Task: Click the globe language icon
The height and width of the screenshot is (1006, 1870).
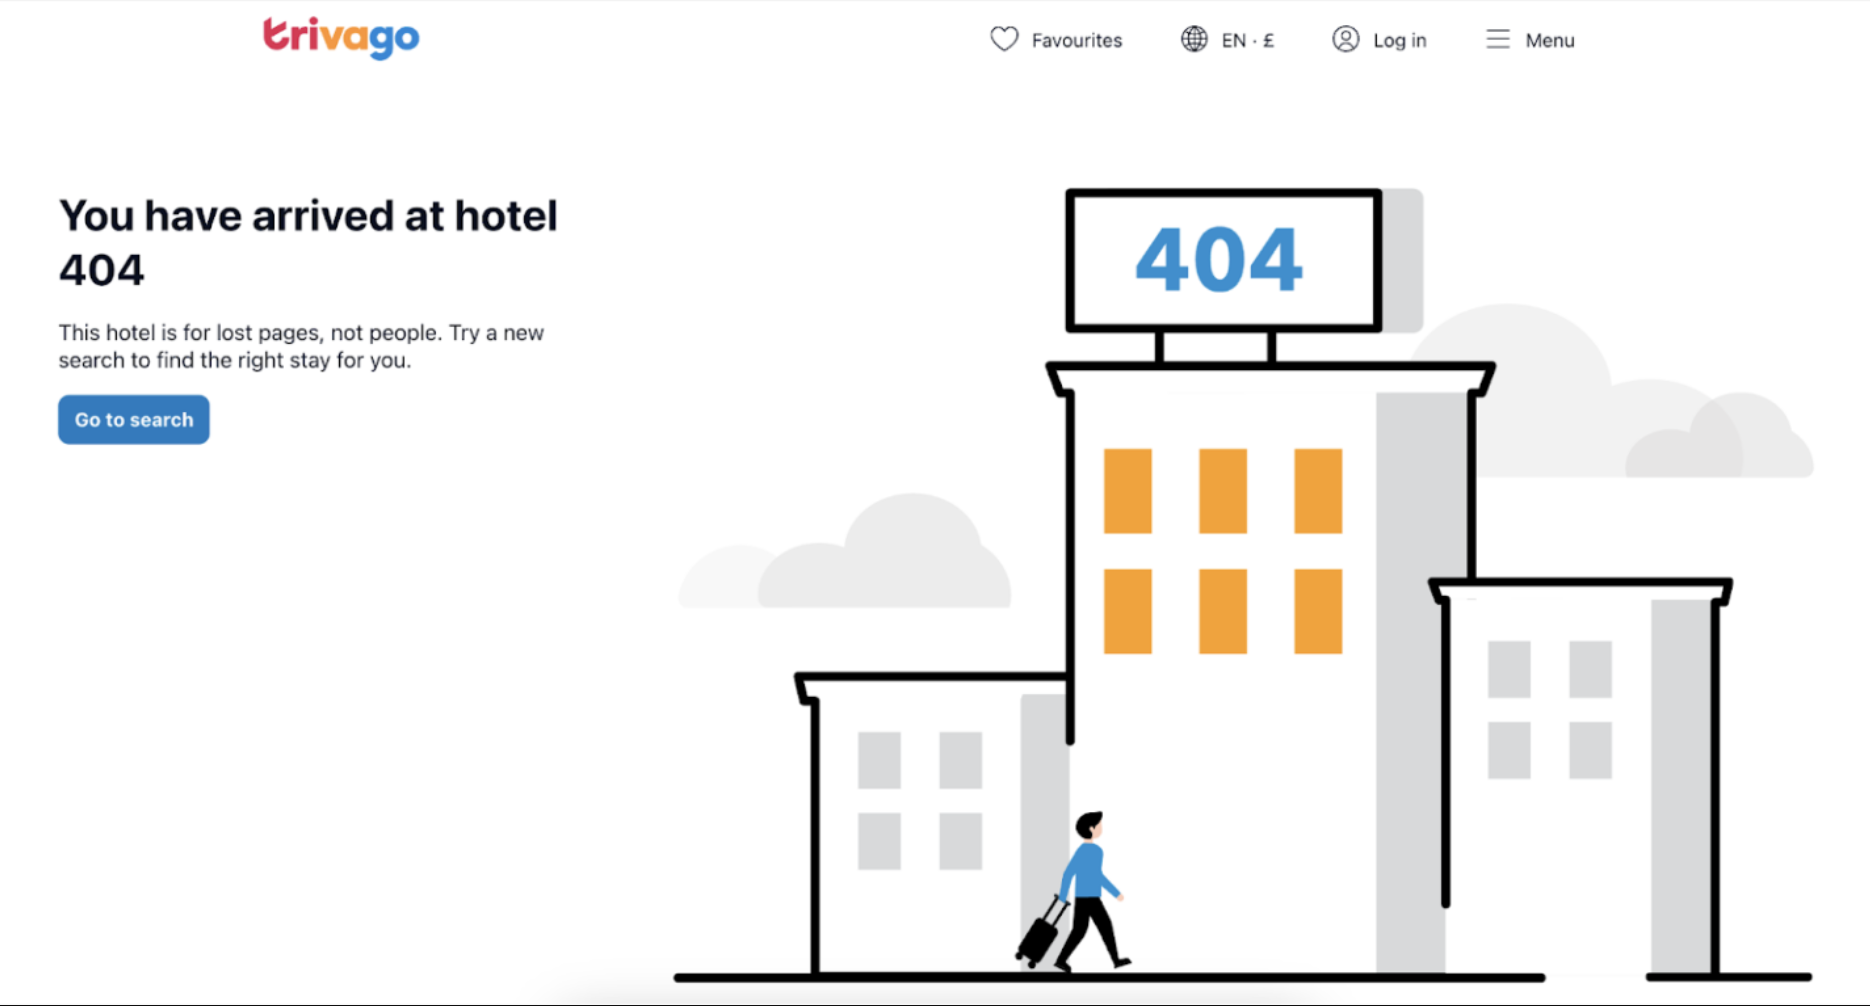Action: 1194,39
